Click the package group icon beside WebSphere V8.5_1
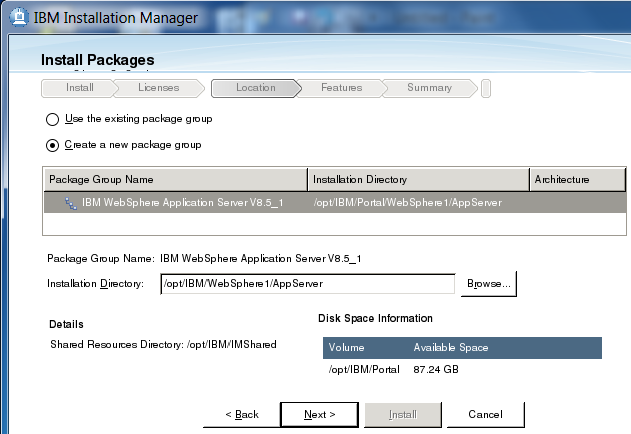631x434 pixels. (71, 203)
